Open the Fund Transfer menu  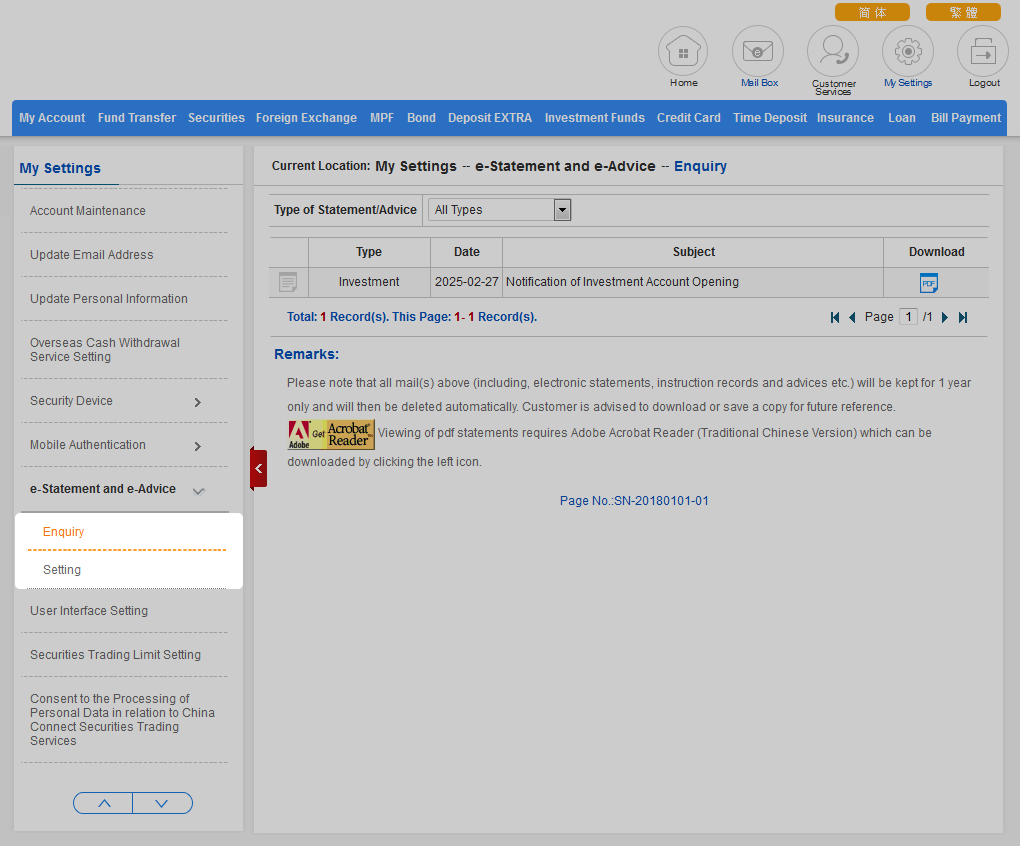pos(137,118)
